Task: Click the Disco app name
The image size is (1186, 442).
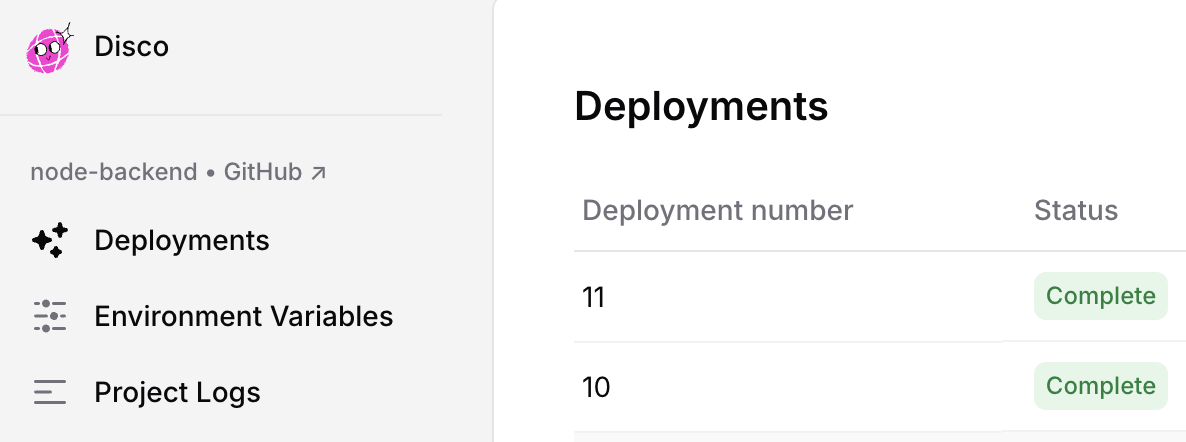Action: tap(131, 46)
